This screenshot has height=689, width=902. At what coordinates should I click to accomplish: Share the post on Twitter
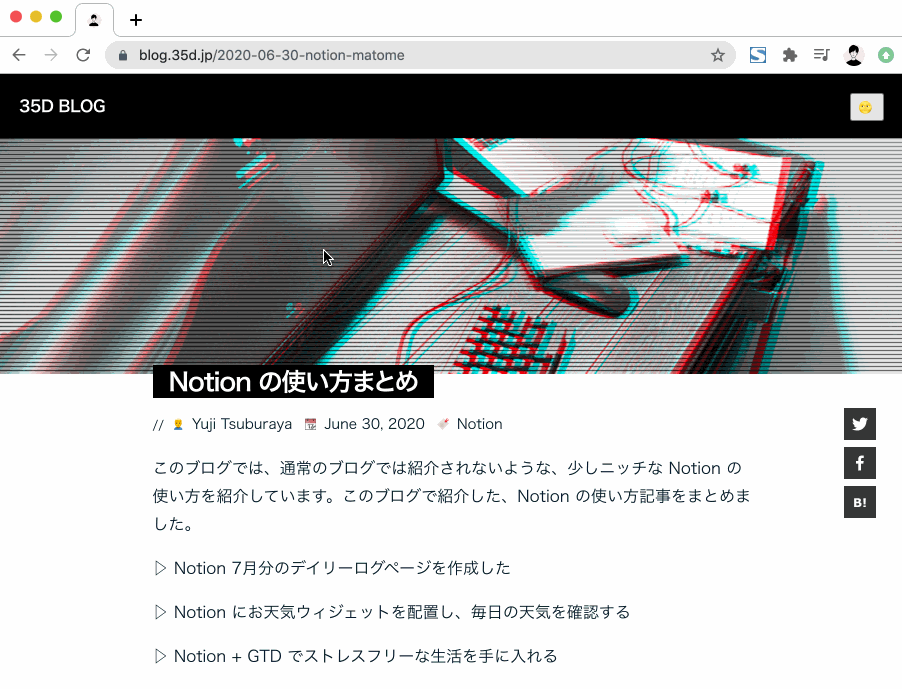[x=859, y=424]
